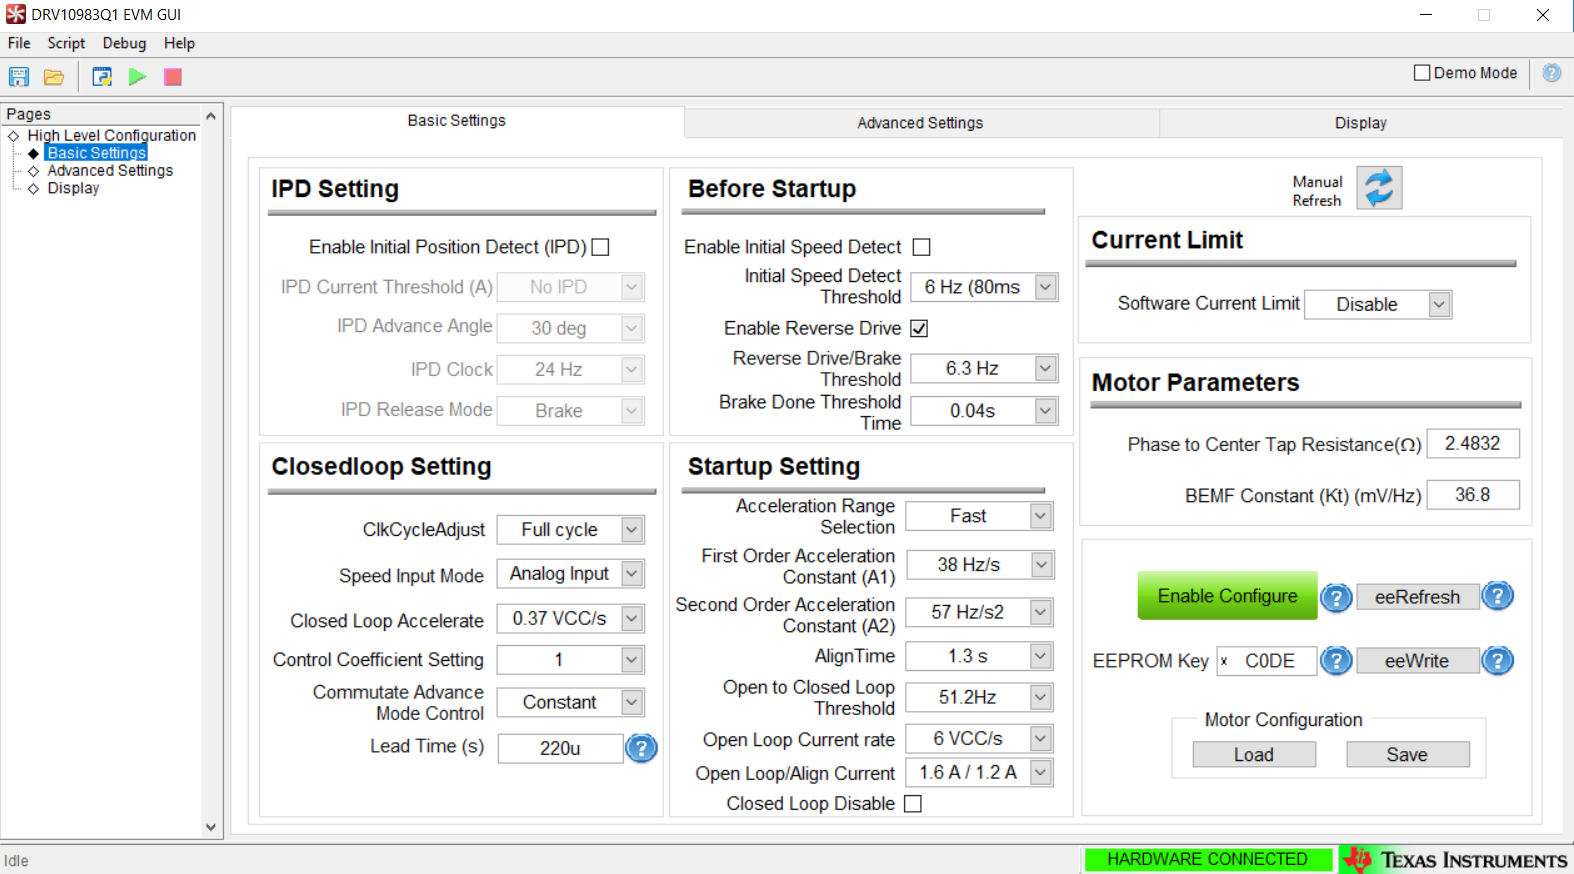
Task: Toggle the Demo Mode checkbox
Action: (x=1422, y=73)
